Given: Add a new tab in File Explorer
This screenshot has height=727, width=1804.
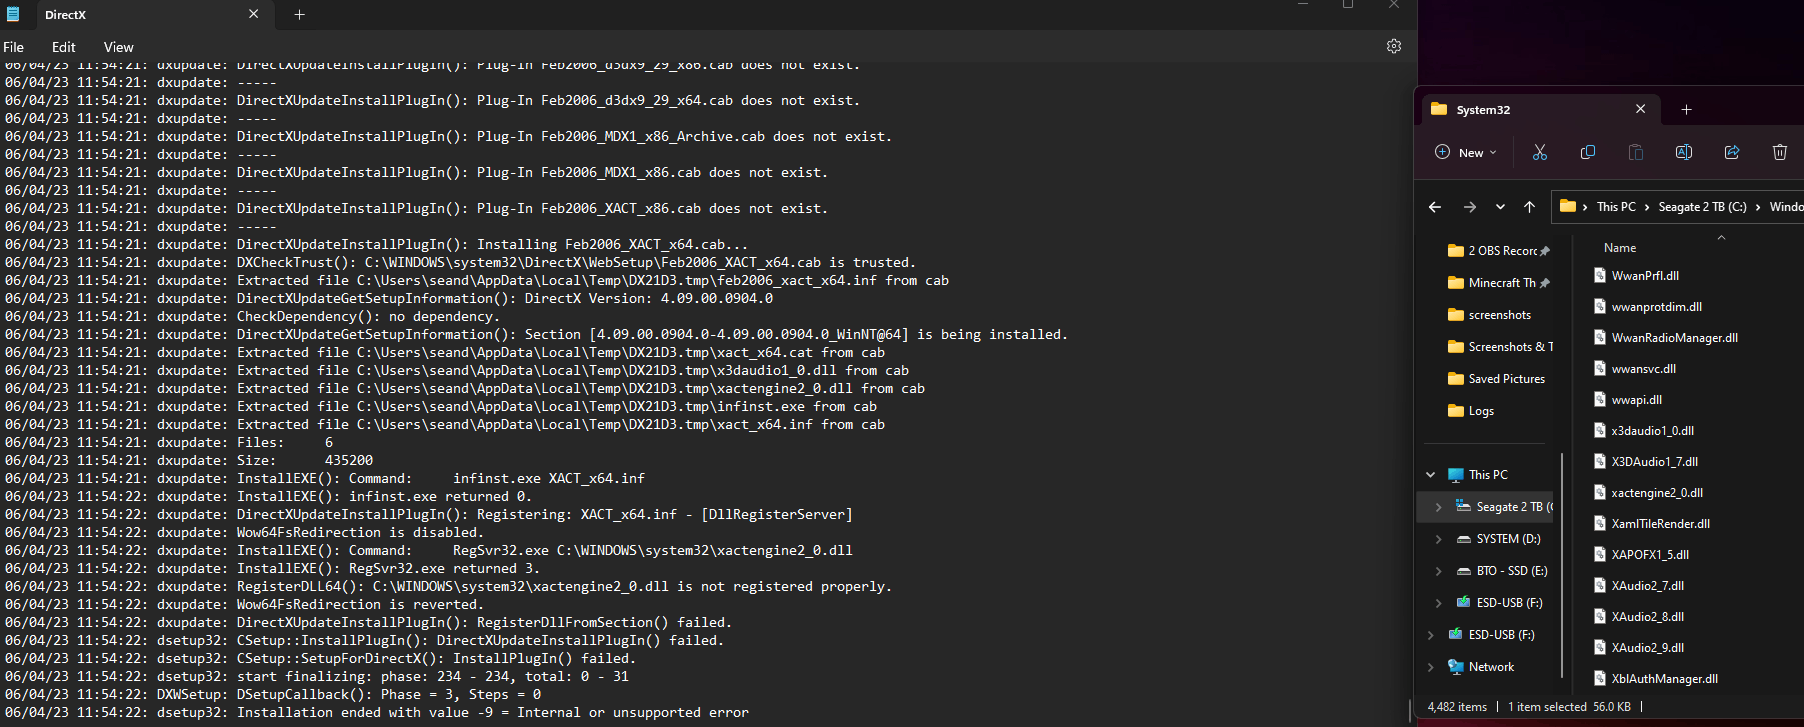Looking at the screenshot, I should [x=1686, y=109].
